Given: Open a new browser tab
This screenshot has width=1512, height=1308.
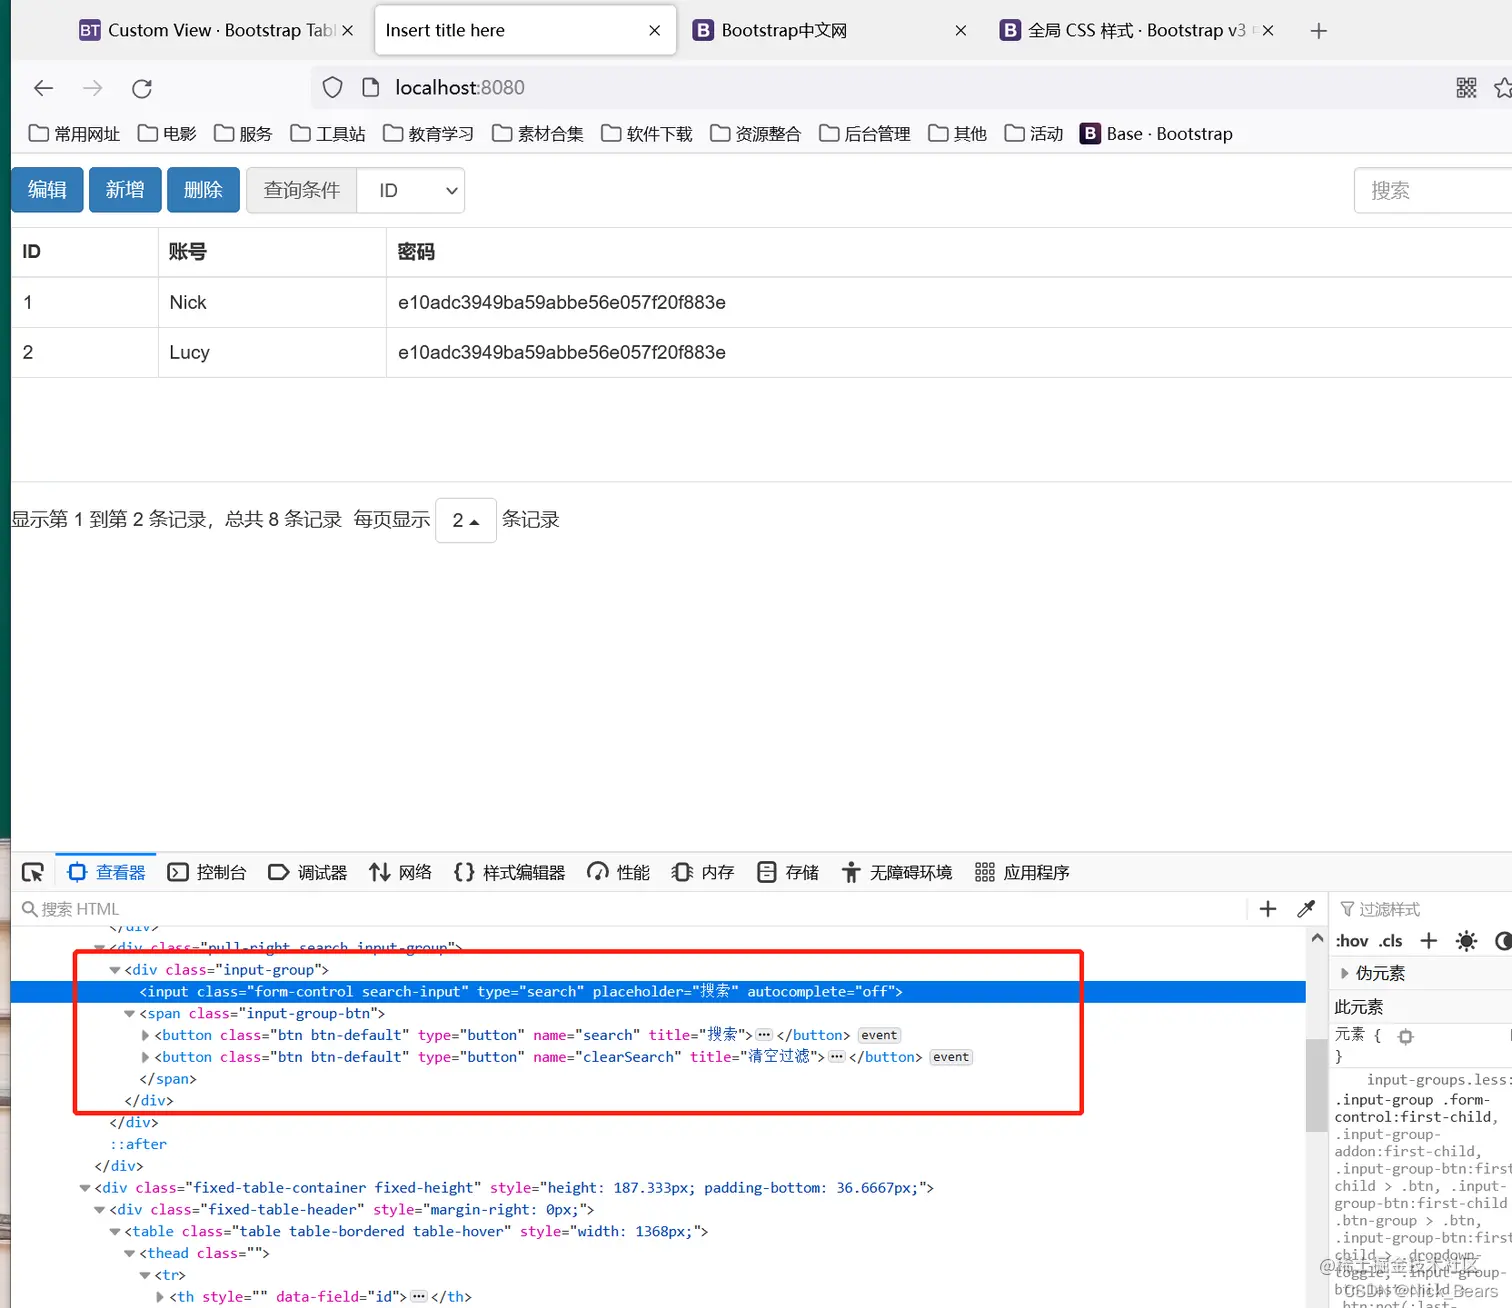Looking at the screenshot, I should point(1319,31).
